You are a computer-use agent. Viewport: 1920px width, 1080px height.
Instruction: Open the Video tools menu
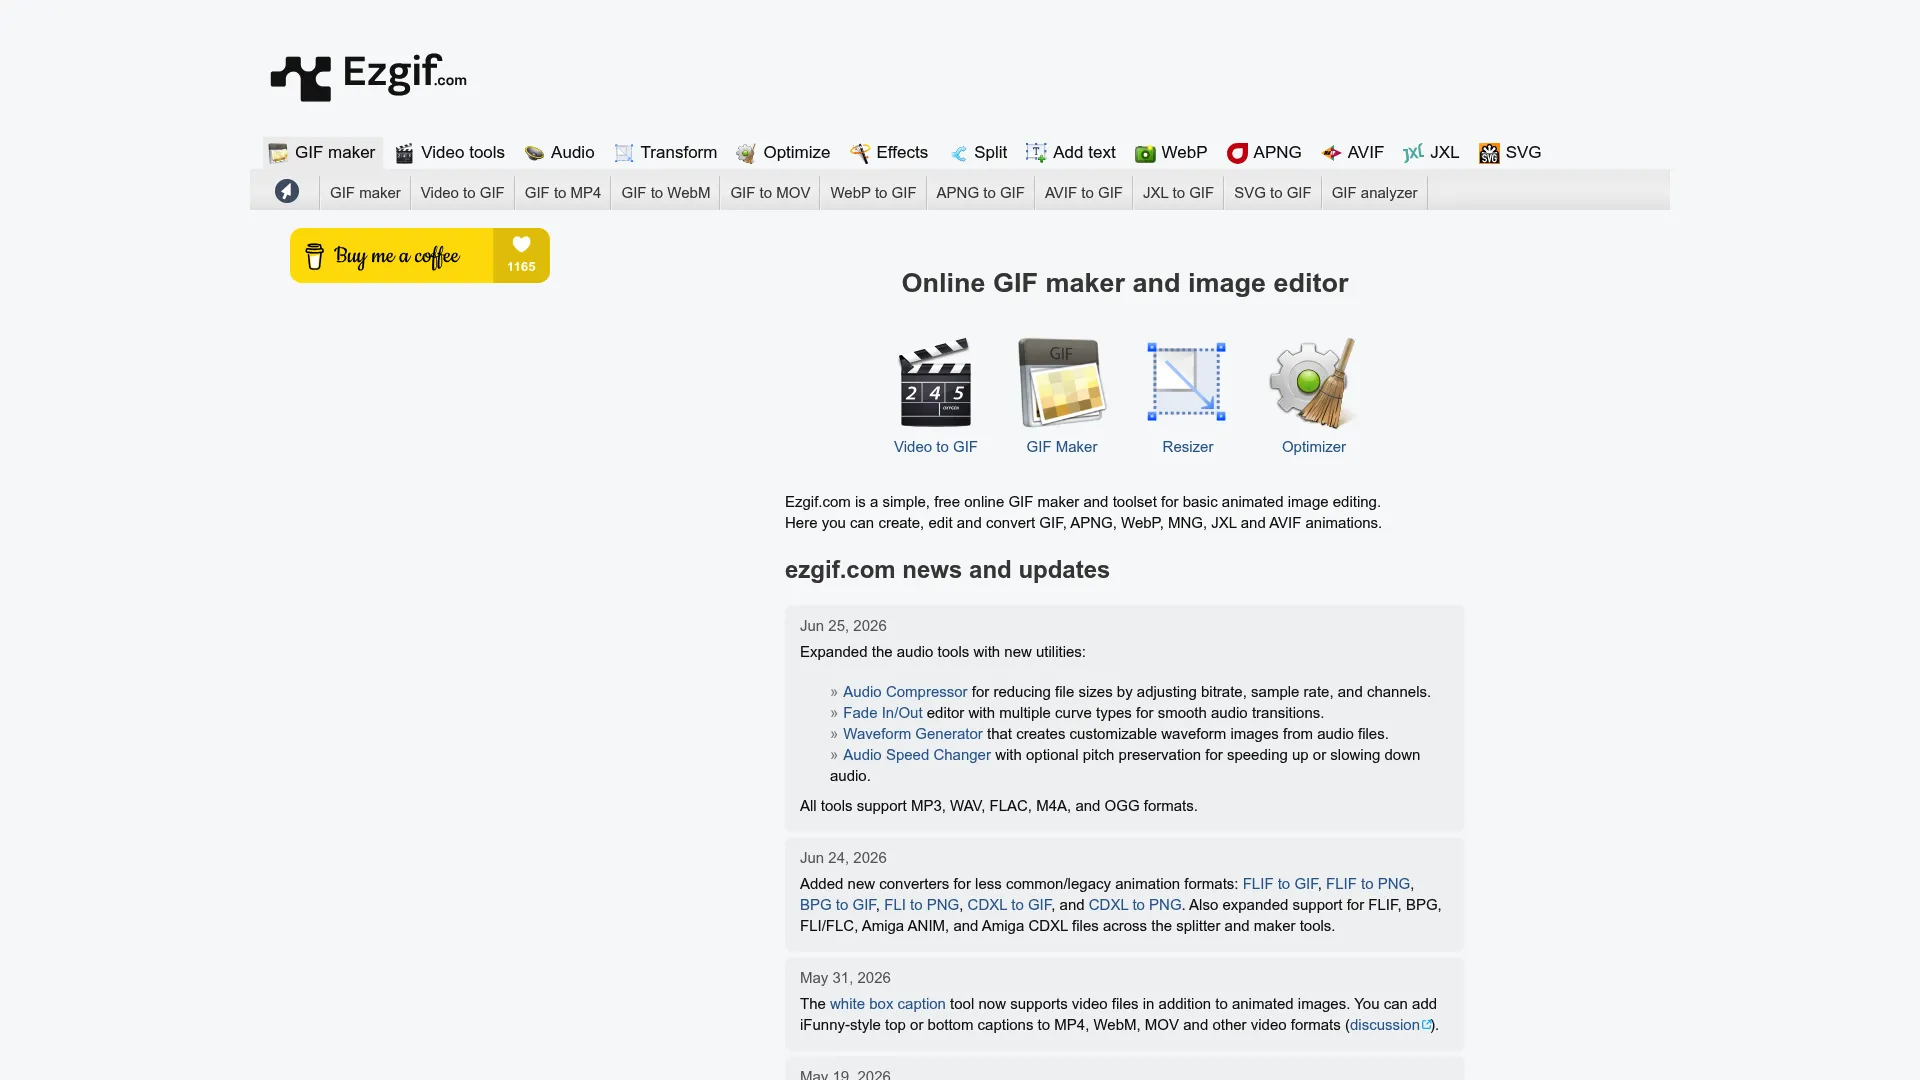pyautogui.click(x=450, y=152)
